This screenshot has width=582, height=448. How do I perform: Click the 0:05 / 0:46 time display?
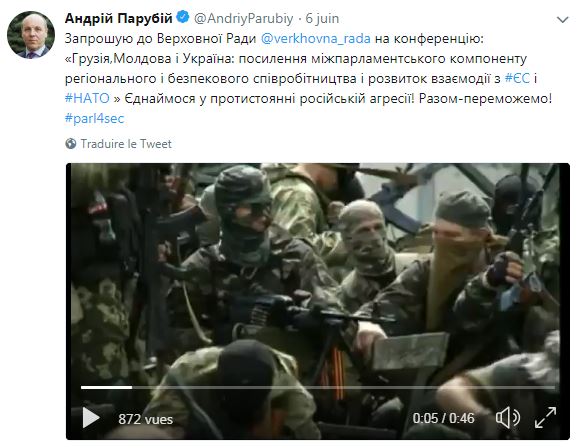tap(444, 418)
